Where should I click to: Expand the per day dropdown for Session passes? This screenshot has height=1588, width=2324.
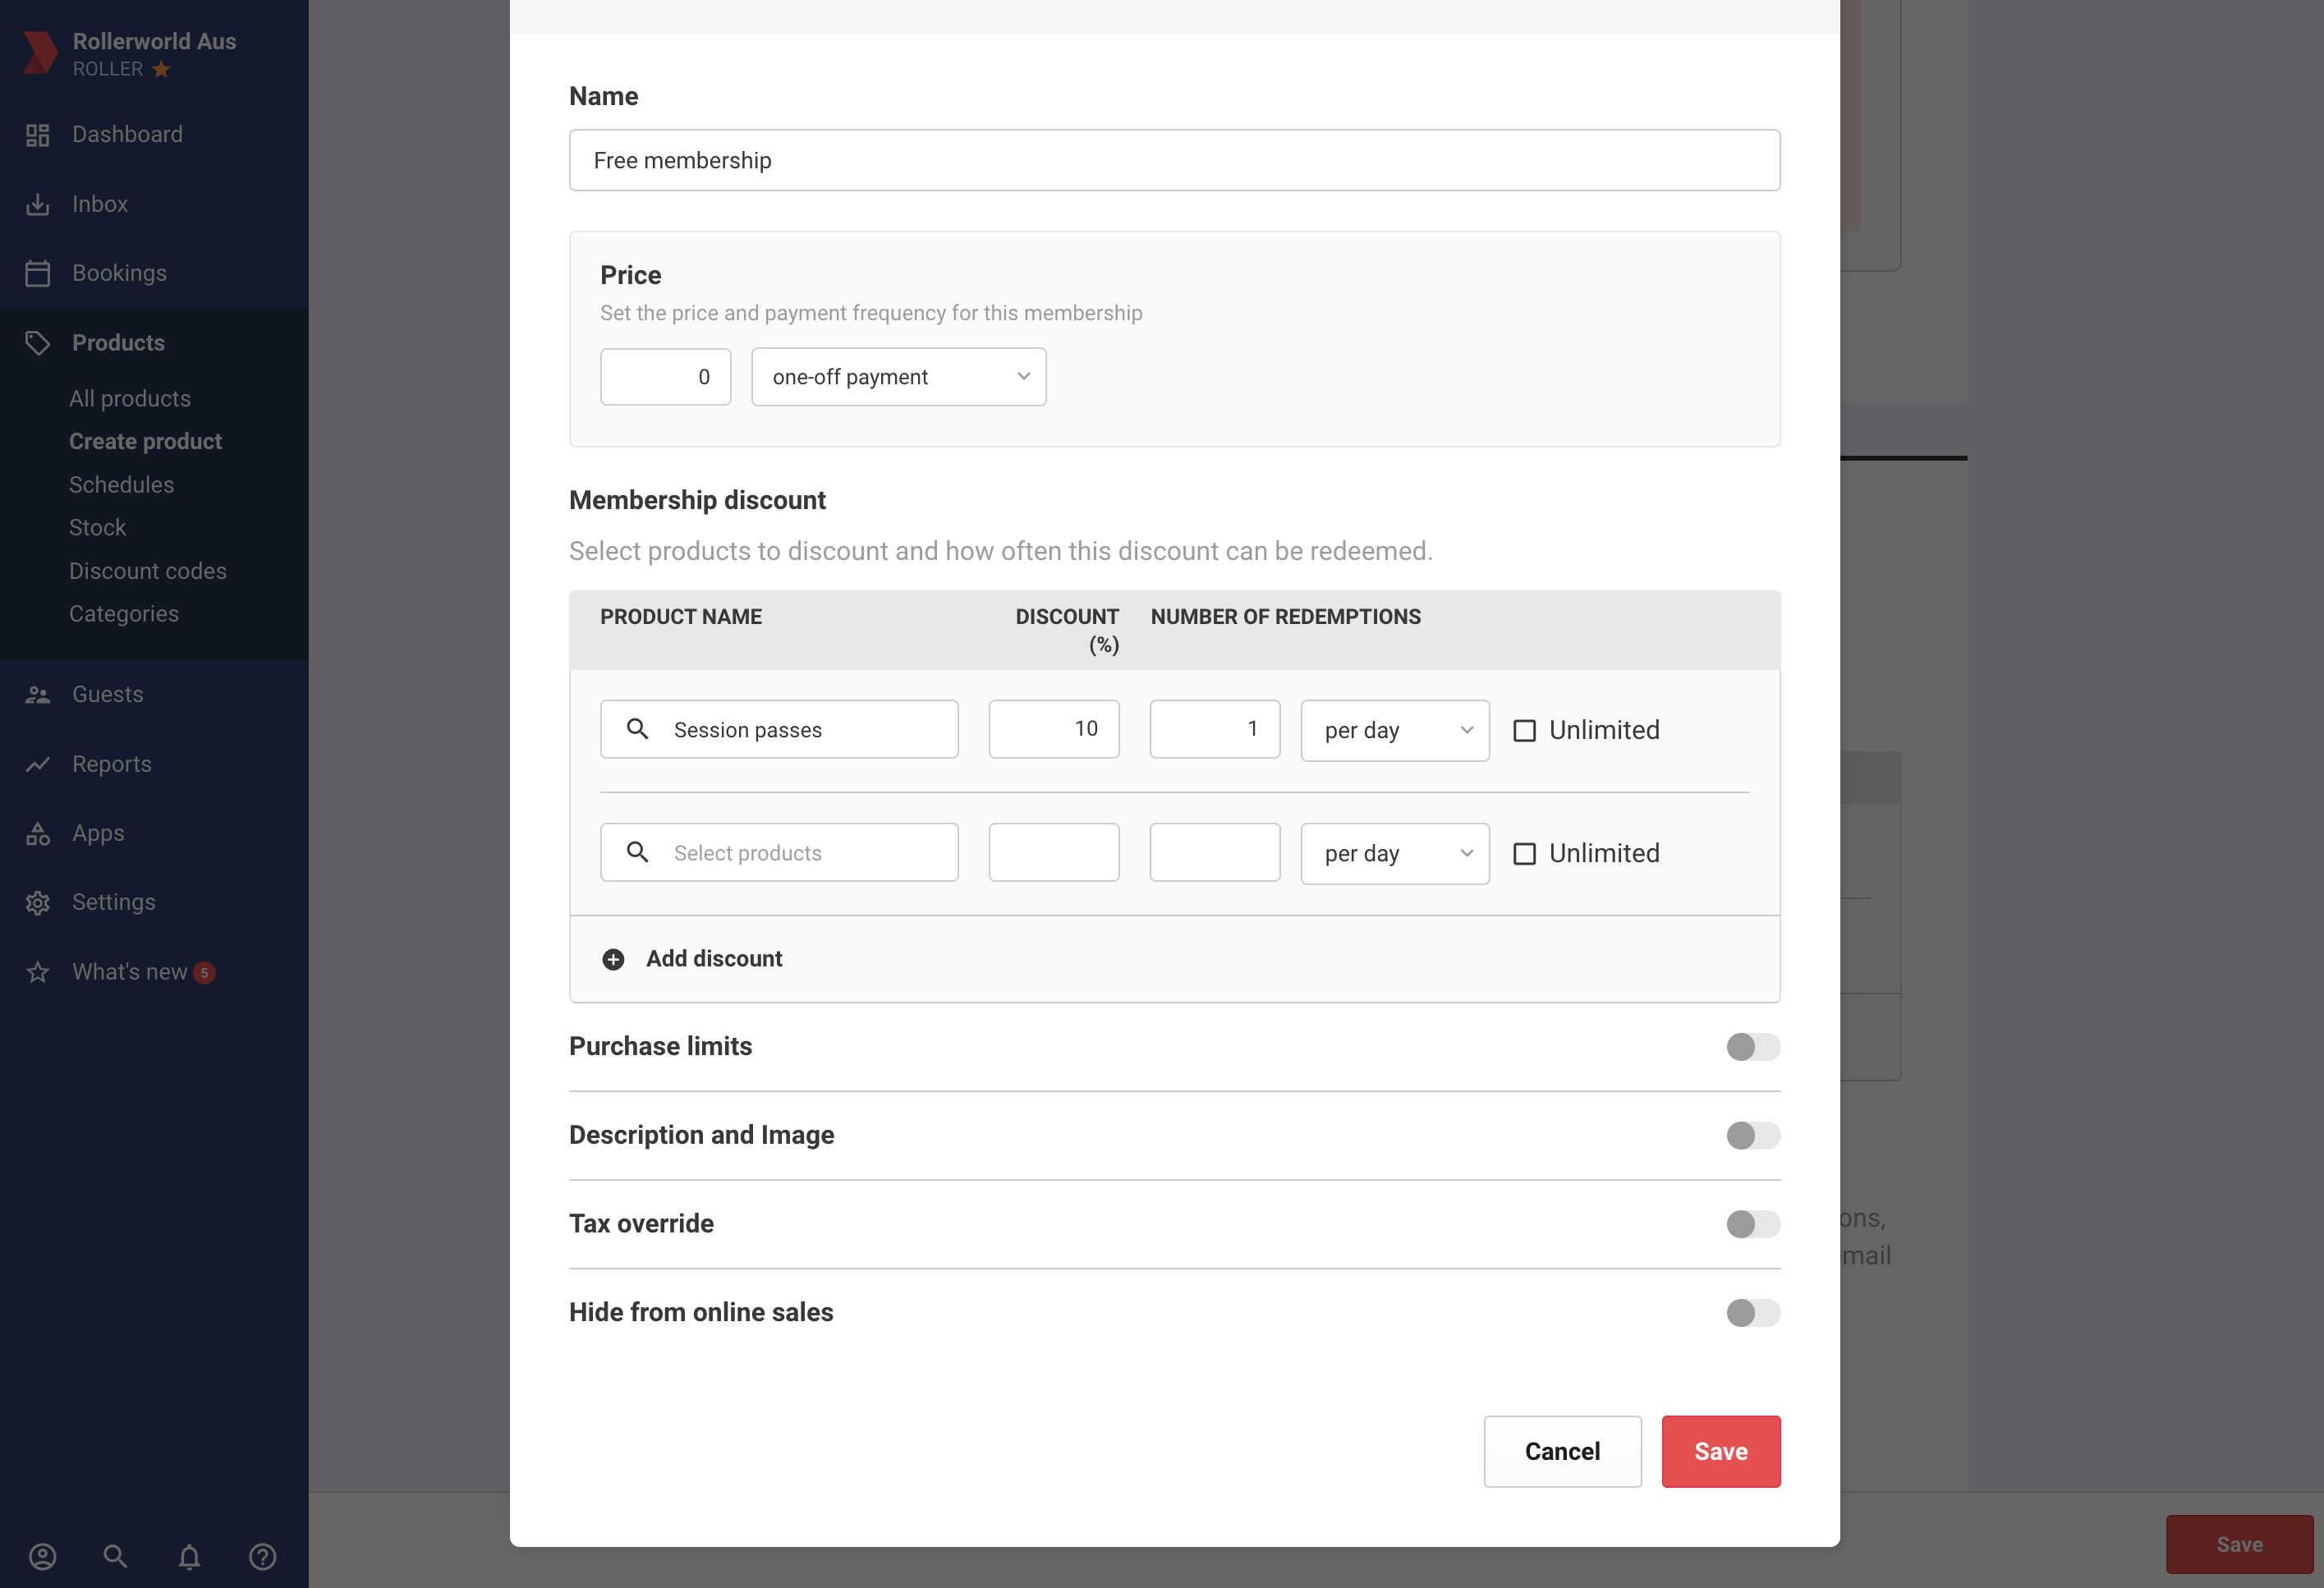pos(1395,729)
